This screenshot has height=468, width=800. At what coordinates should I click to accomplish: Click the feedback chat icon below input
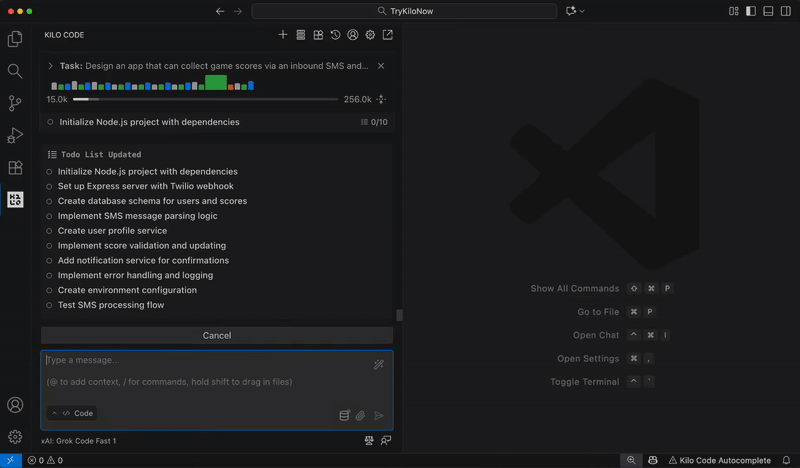[386, 440]
